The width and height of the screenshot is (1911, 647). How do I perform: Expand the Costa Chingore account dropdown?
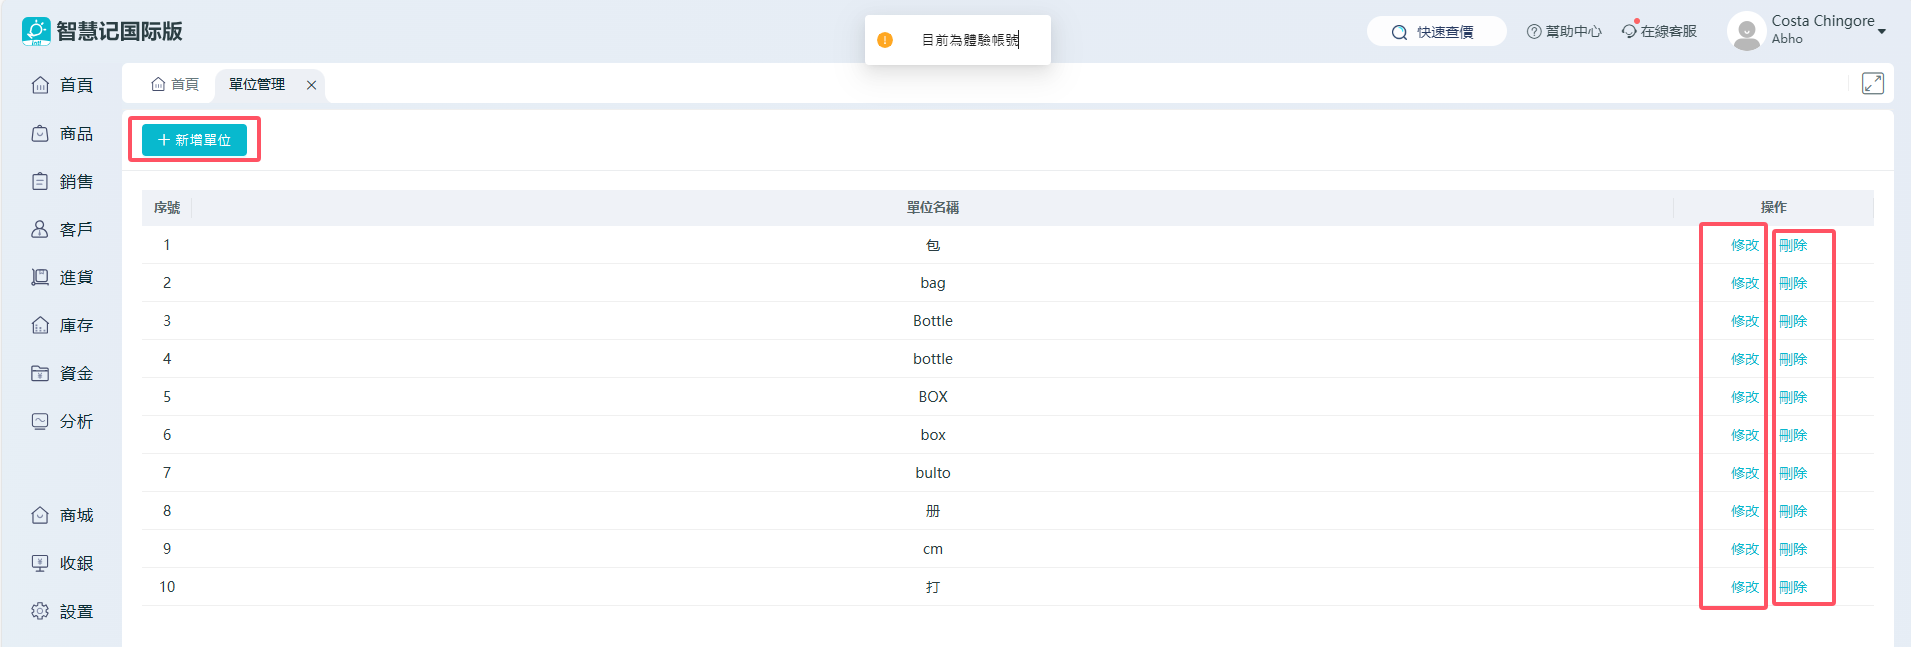1882,31
